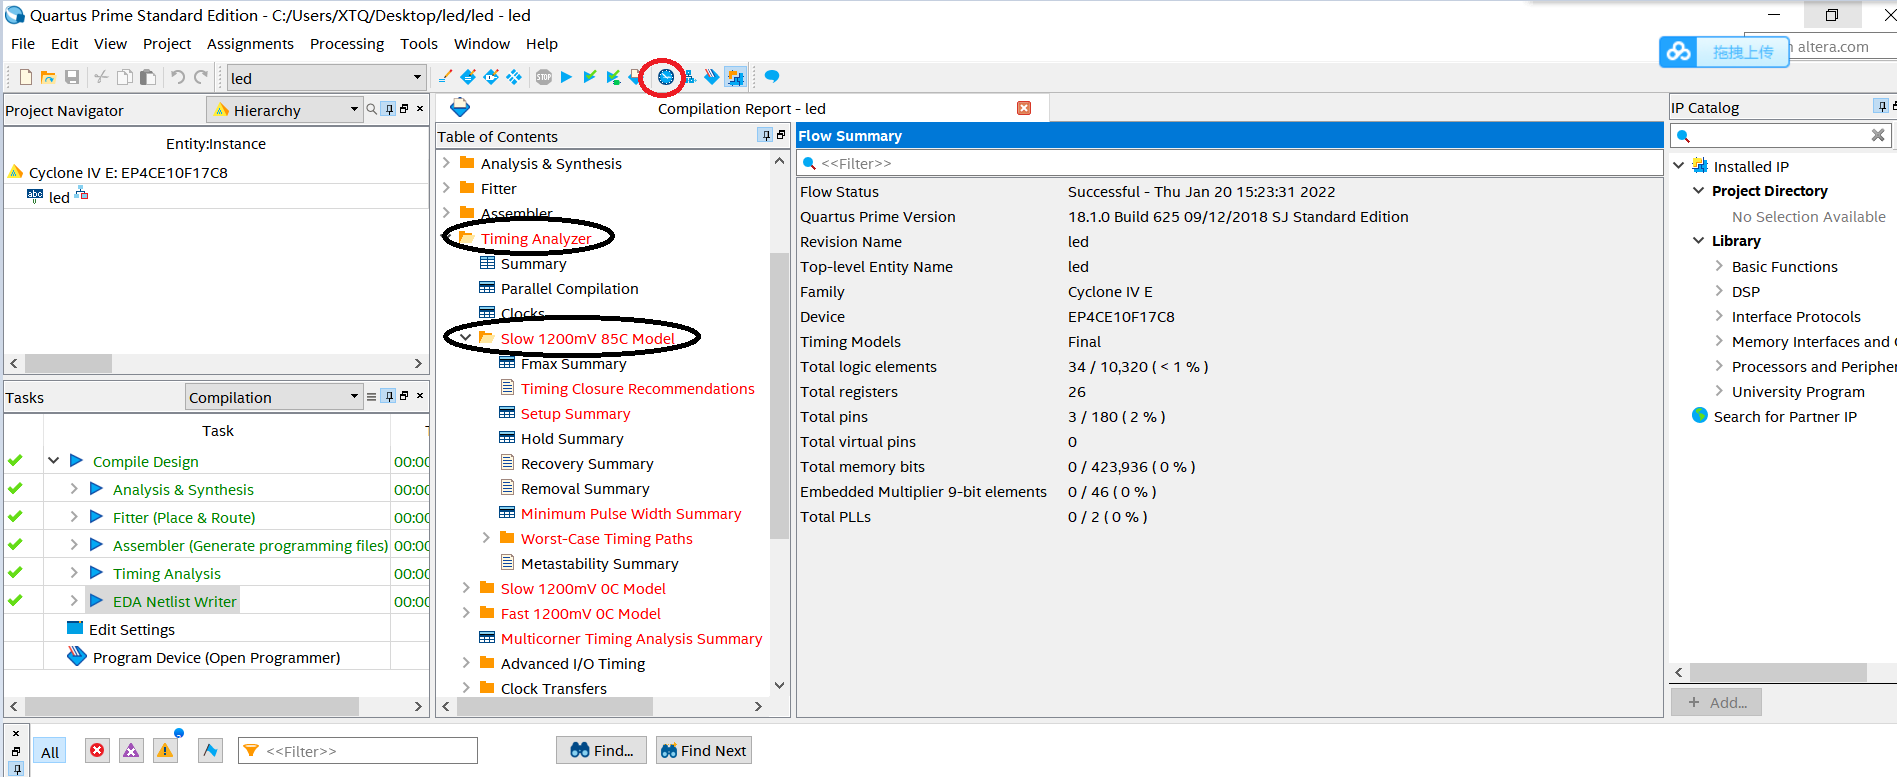This screenshot has width=1897, height=777.
Task: Expand Basic Functions in IP Library
Action: pos(1719,266)
